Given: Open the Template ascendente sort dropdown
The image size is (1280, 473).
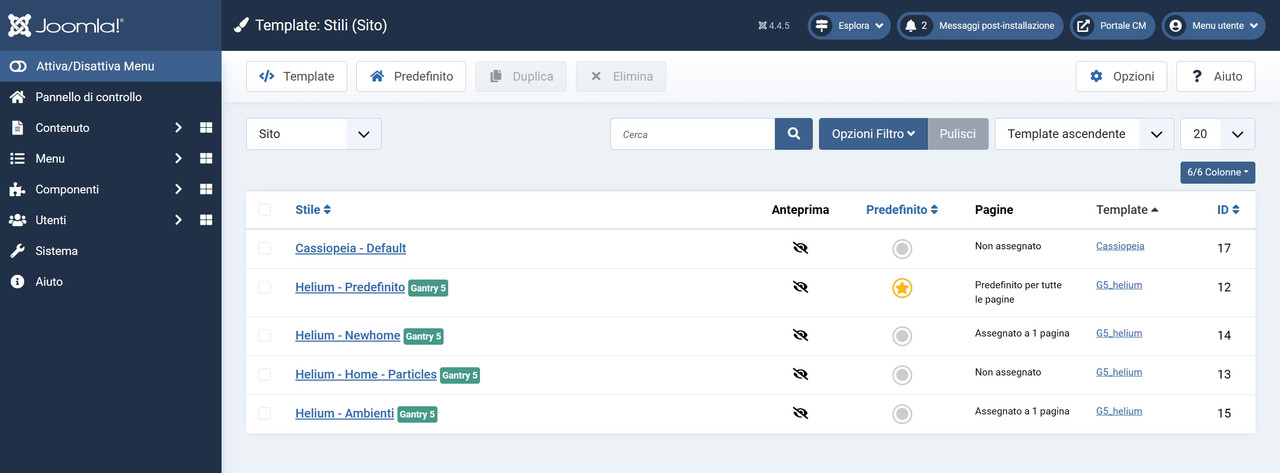Looking at the screenshot, I should point(1084,134).
